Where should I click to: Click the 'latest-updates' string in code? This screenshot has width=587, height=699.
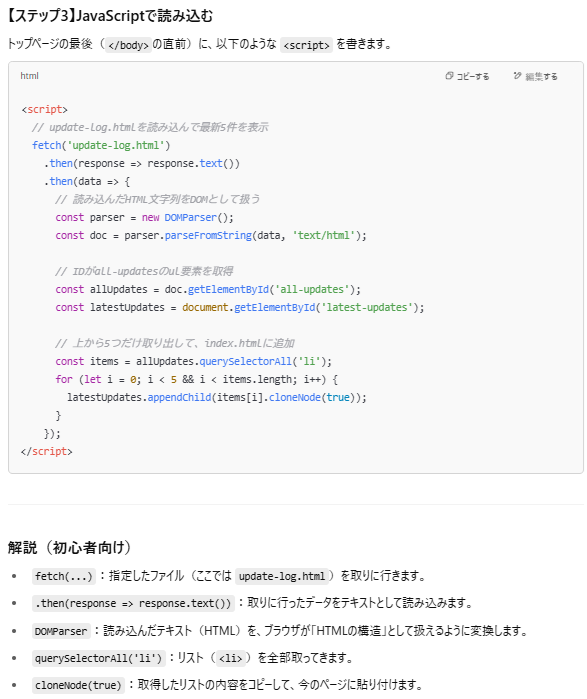coord(367,308)
